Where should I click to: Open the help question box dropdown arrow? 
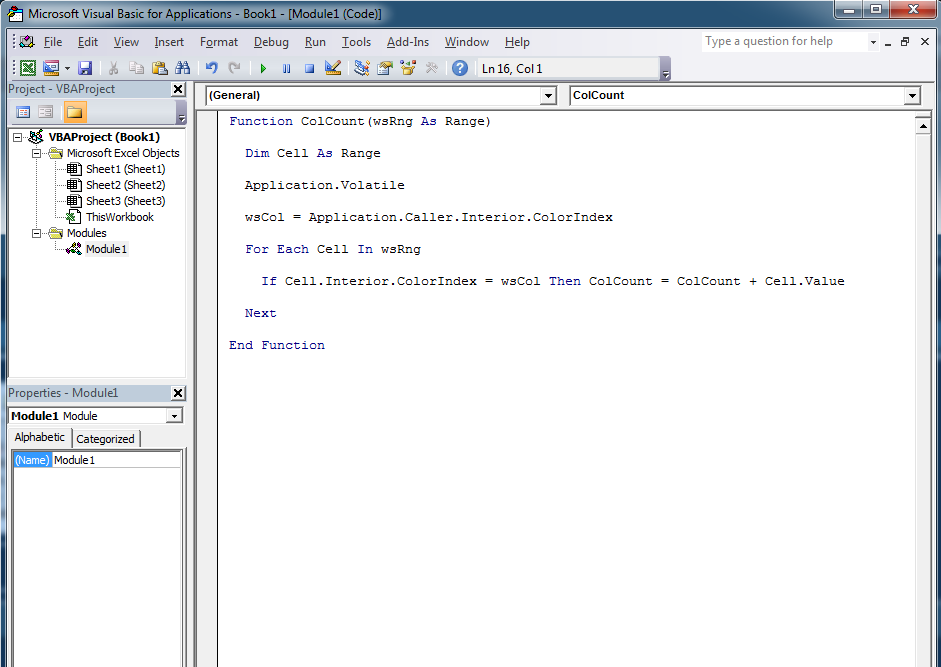[x=873, y=42]
